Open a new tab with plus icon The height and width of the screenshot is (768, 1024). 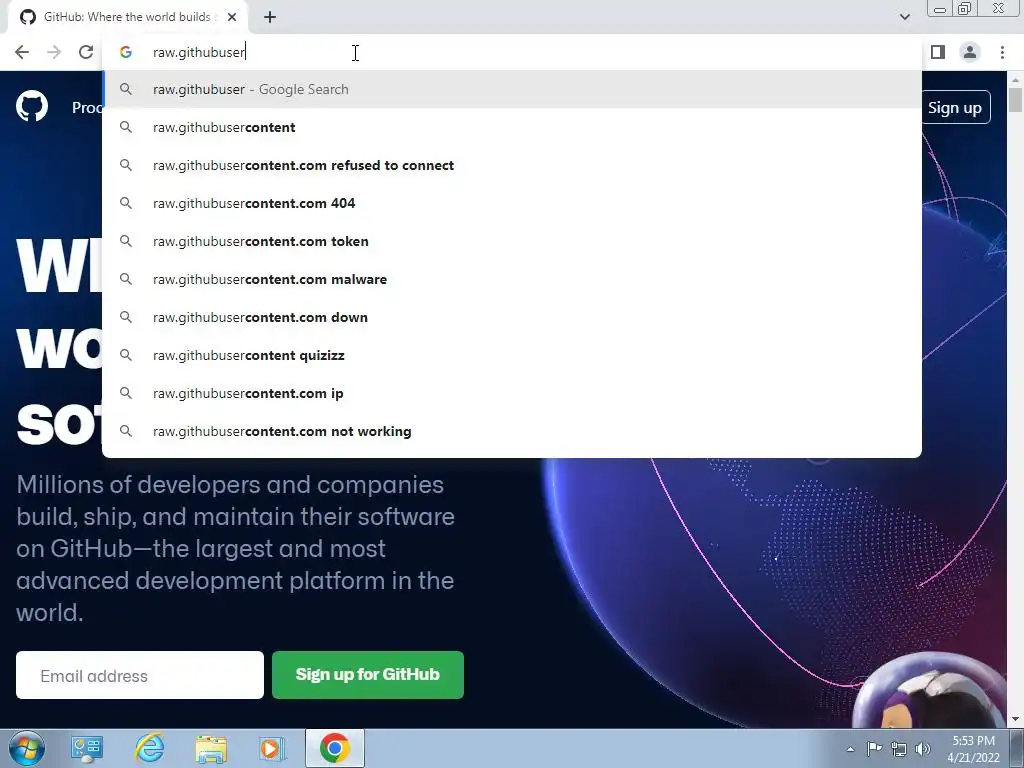(270, 17)
